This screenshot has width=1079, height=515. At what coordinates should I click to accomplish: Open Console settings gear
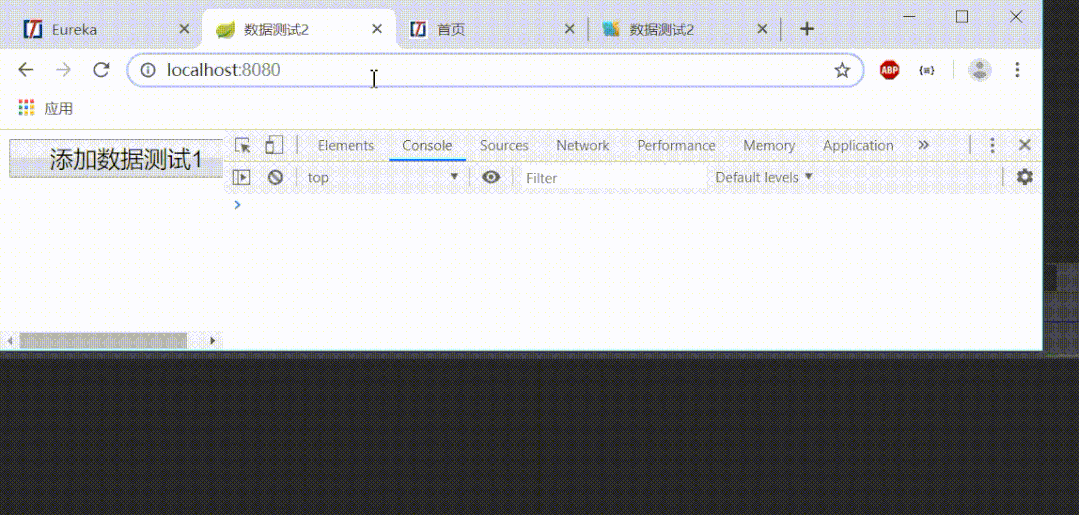point(1025,177)
